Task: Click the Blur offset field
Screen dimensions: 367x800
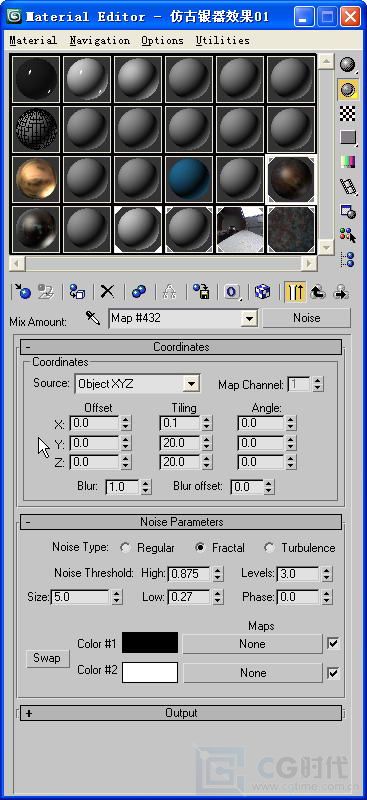Action: [247, 487]
